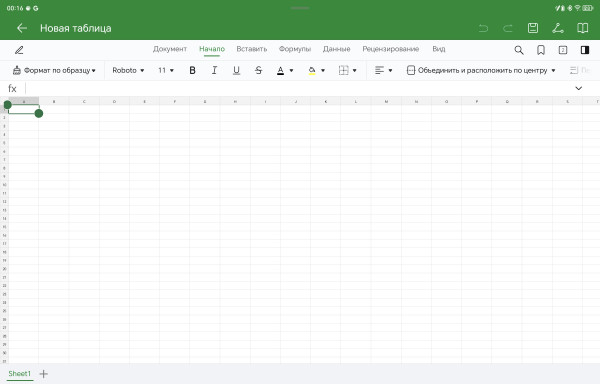Viewport: 600px width, 384px height.
Task: Click the undo arrow in the title bar
Action: coord(483,28)
